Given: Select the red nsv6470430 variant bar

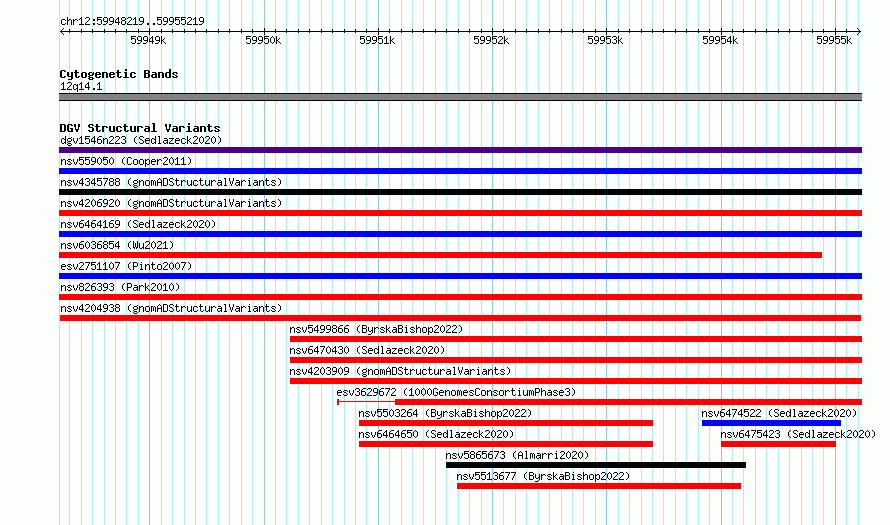Looking at the screenshot, I should coord(576,360).
